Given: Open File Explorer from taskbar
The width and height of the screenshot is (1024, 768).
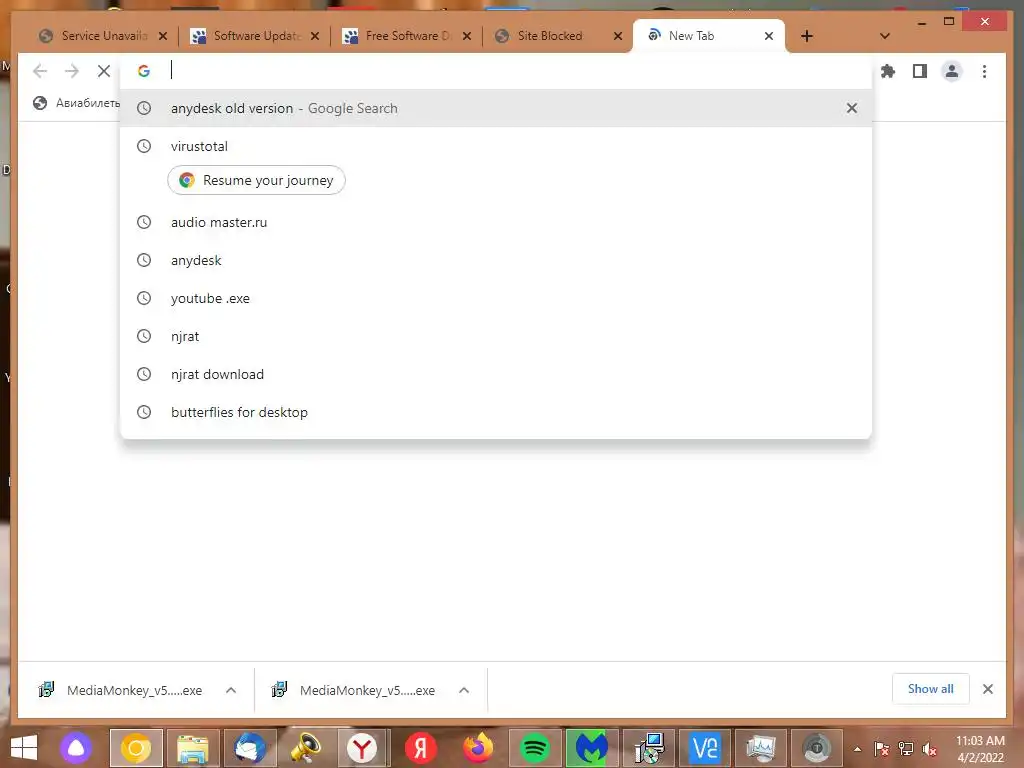Looking at the screenshot, I should coord(193,748).
